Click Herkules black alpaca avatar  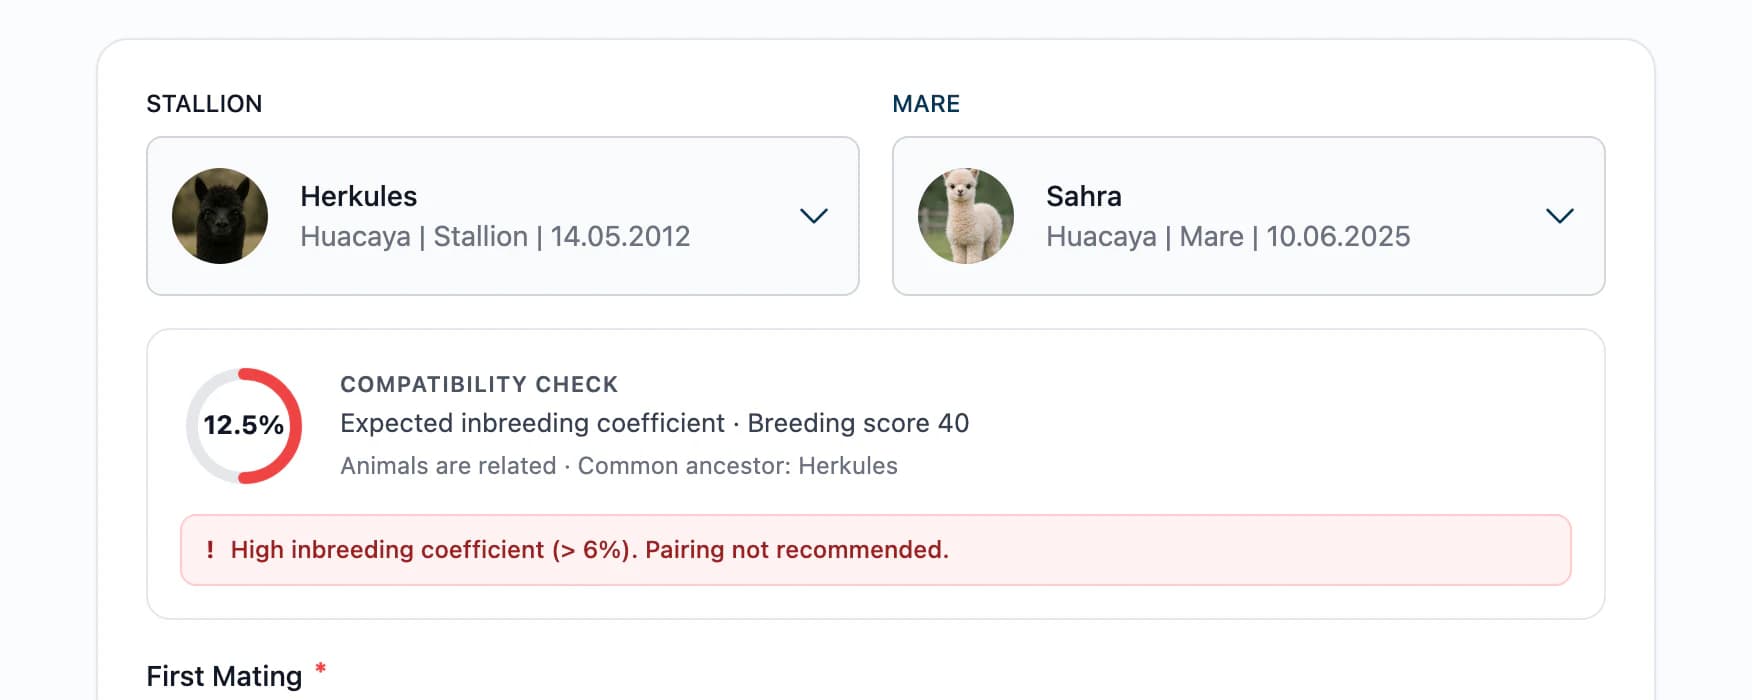tap(220, 216)
